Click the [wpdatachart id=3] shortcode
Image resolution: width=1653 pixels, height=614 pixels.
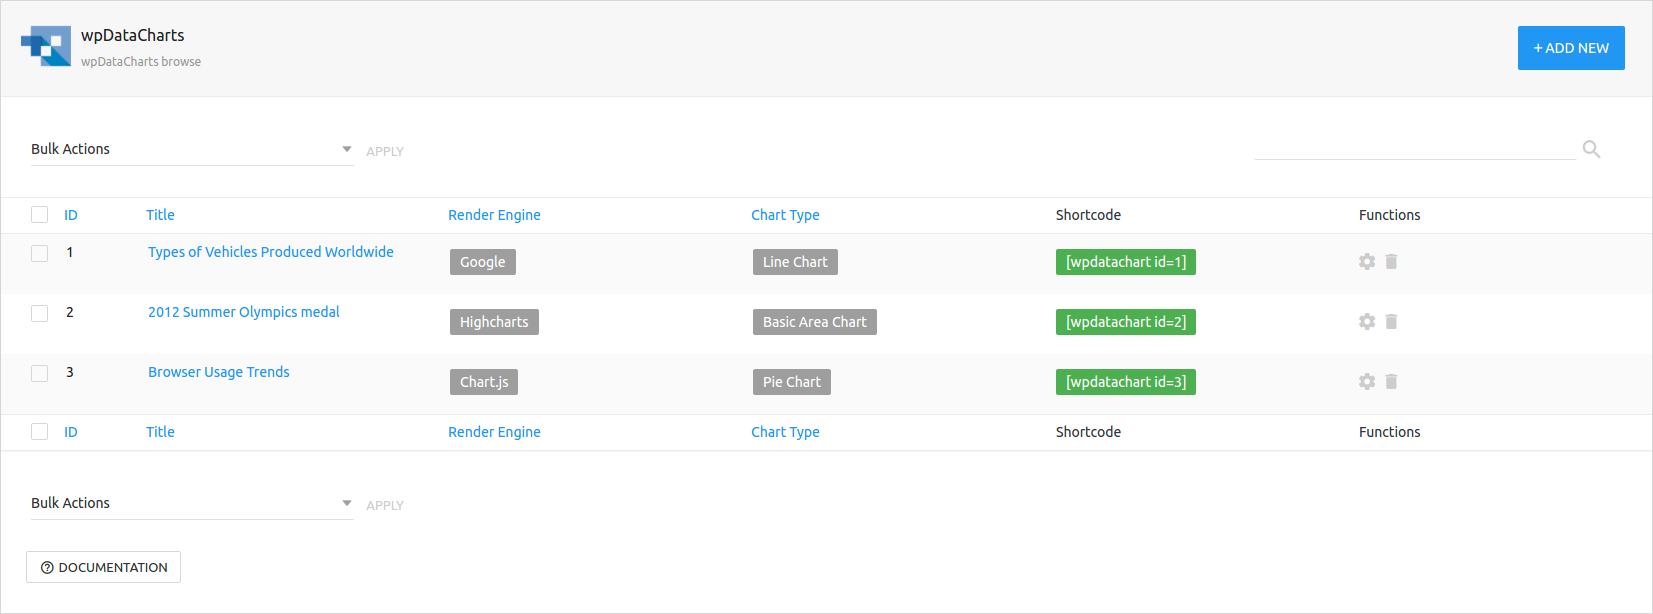[1126, 382]
